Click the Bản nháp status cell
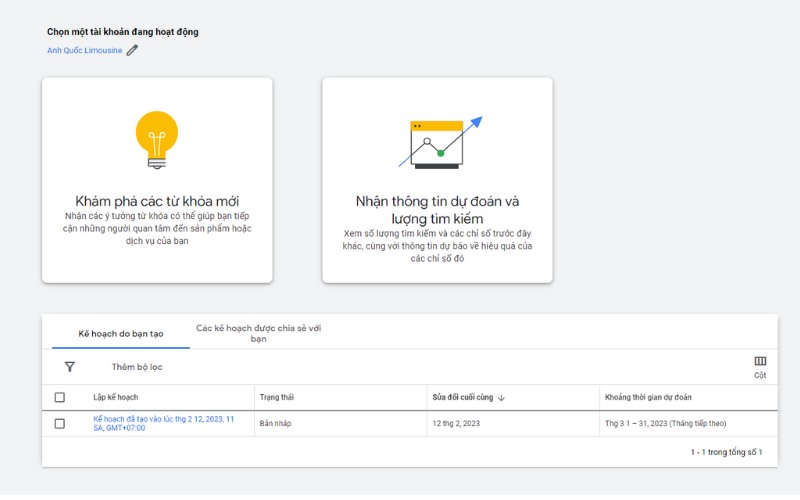Image resolution: width=800 pixels, height=500 pixels. coord(276,424)
